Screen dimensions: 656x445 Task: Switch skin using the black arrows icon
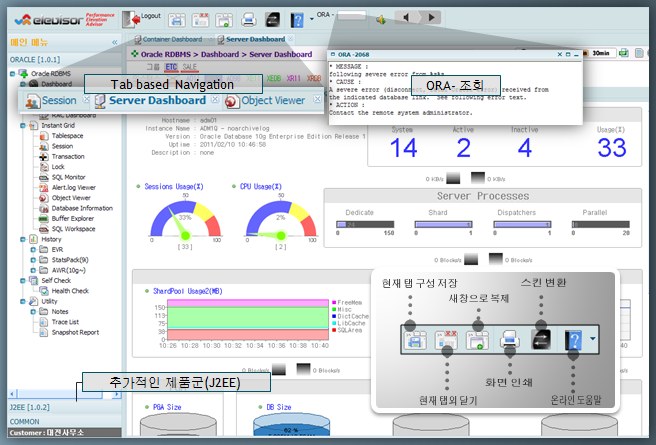tap(272, 20)
